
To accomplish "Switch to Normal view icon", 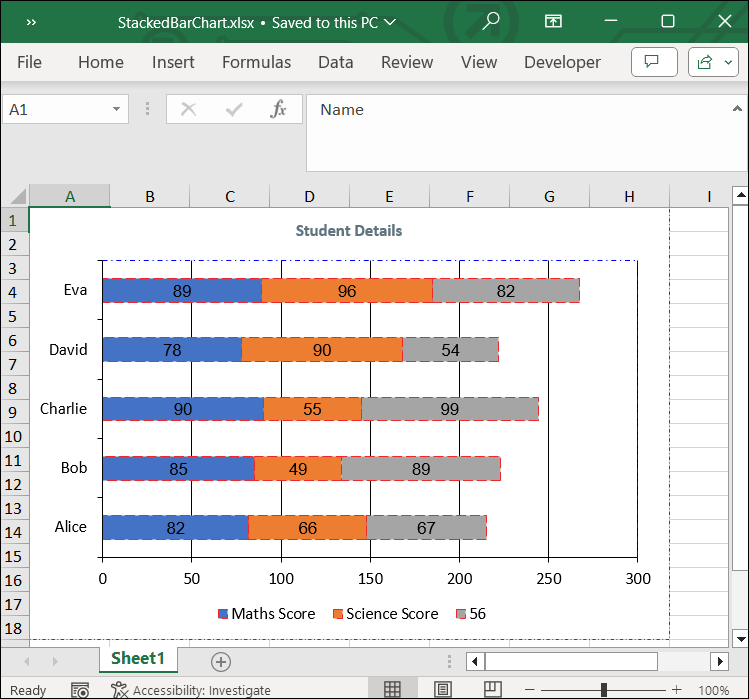I will (392, 689).
